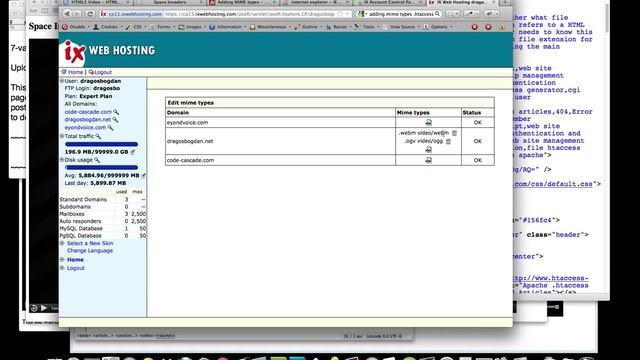Open the Forms menu in web developer toolbar
Image resolution: width=640 pixels, height=360 pixels.
point(161,27)
